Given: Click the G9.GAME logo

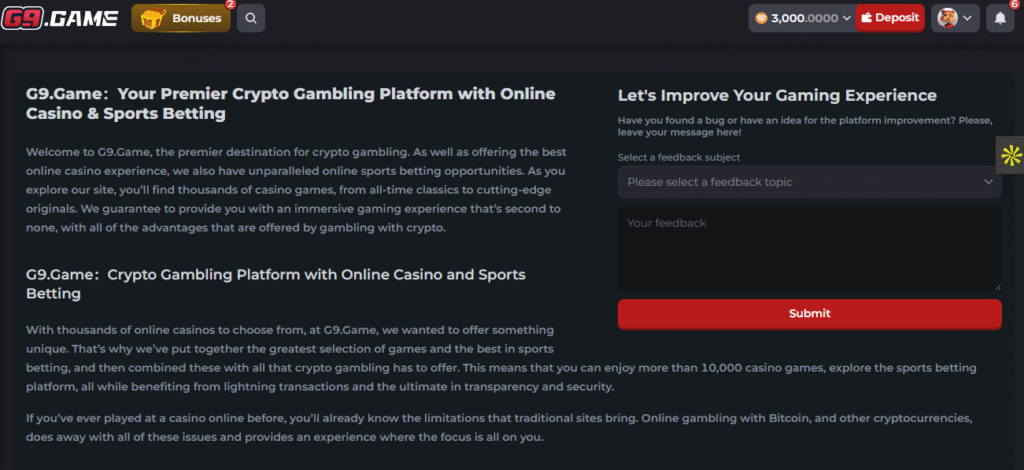Looking at the screenshot, I should coord(59,18).
